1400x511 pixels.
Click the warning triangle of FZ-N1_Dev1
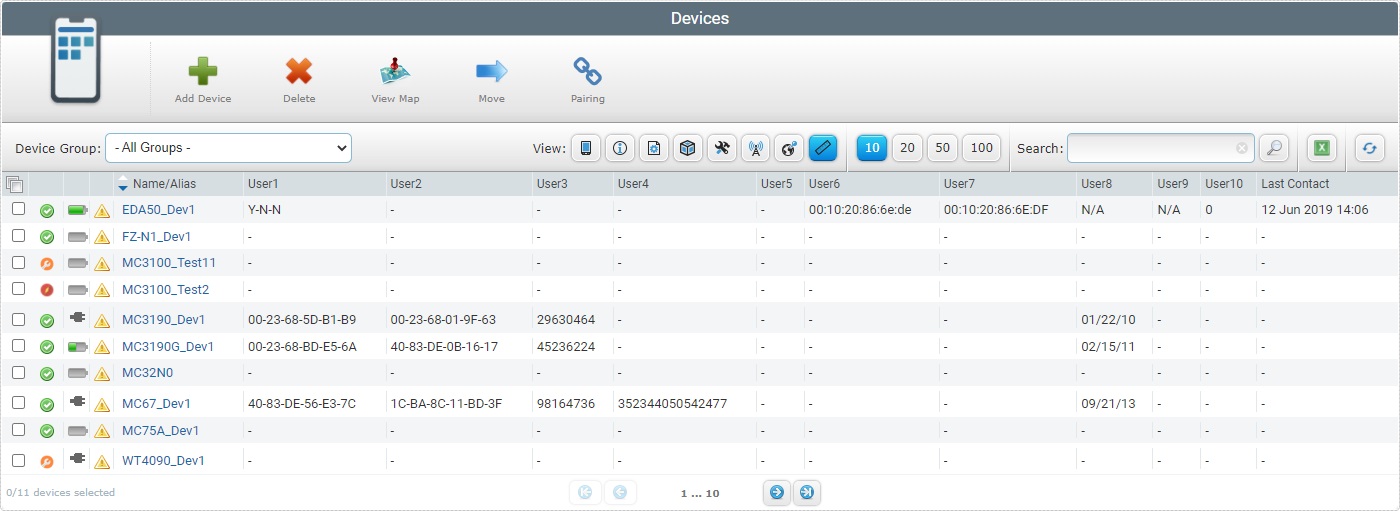(102, 237)
